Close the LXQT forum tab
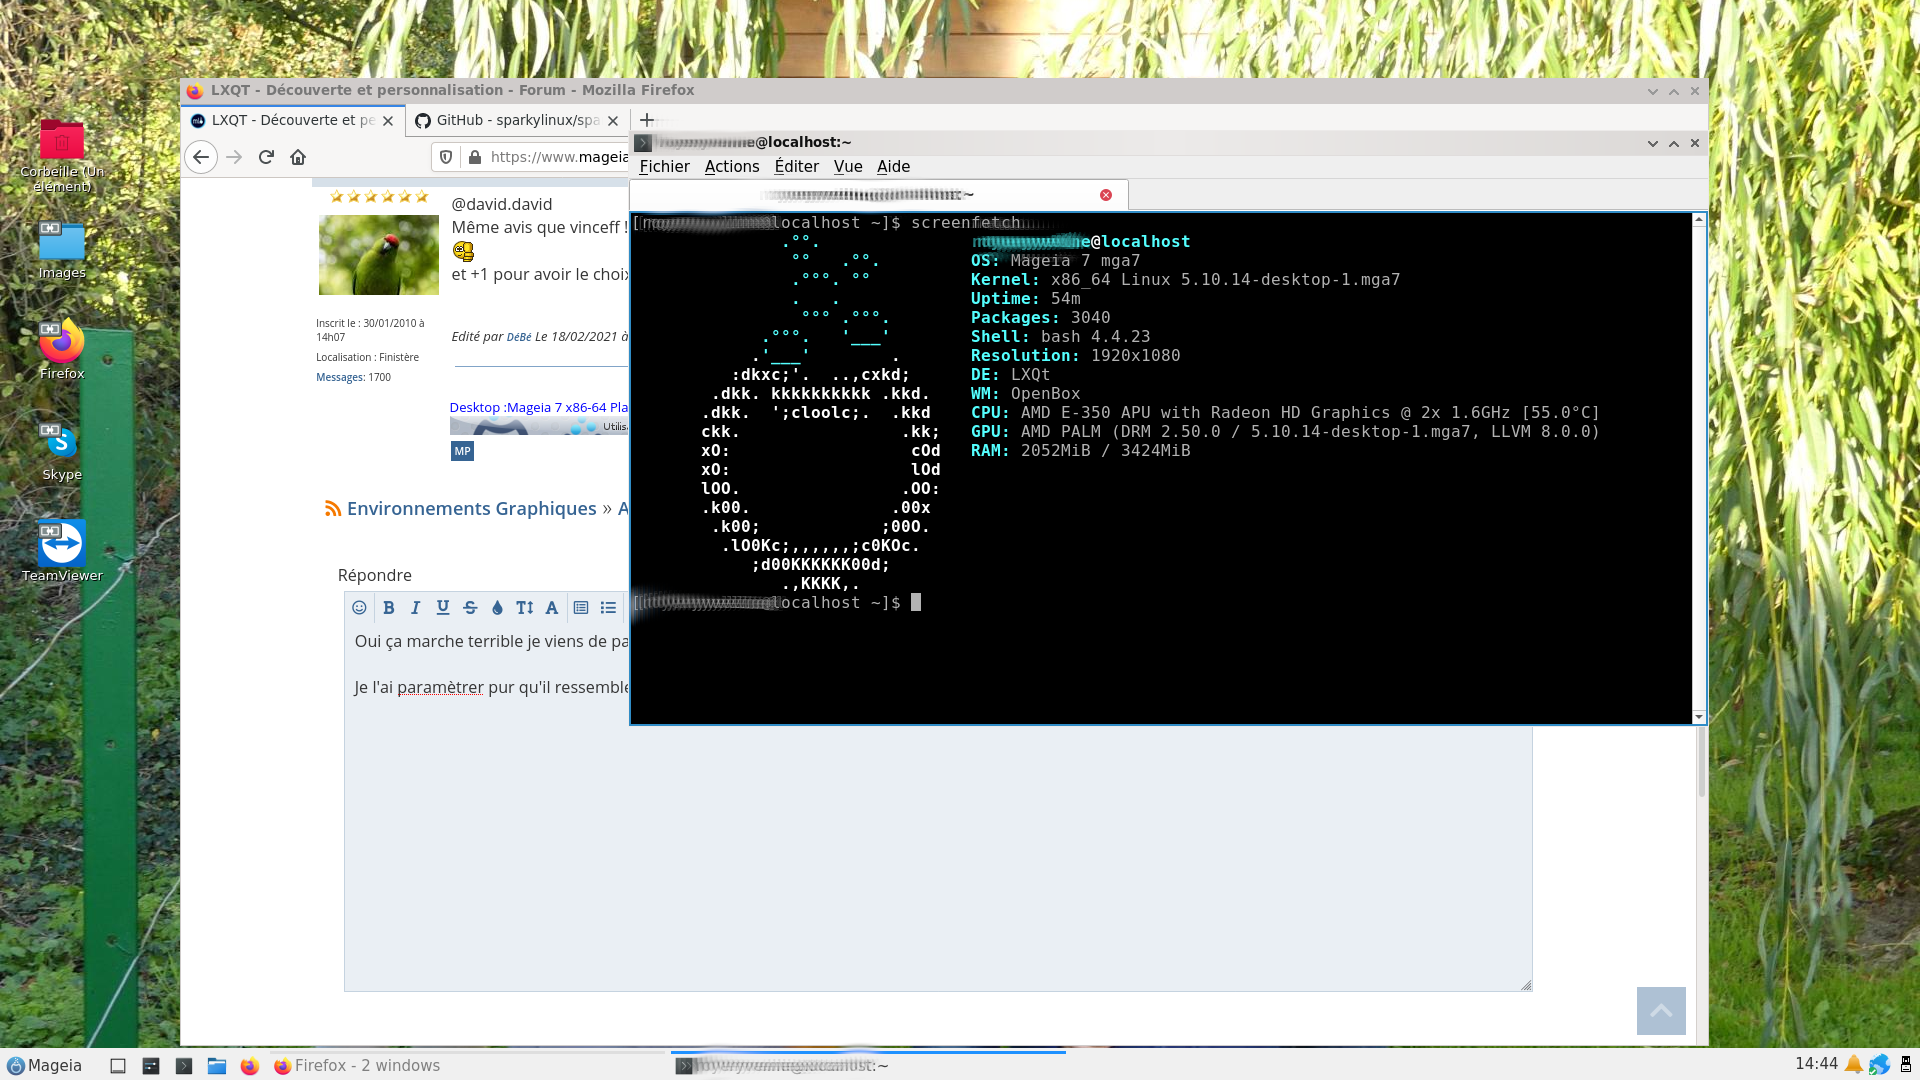Image resolution: width=1920 pixels, height=1080 pixels. click(x=388, y=121)
